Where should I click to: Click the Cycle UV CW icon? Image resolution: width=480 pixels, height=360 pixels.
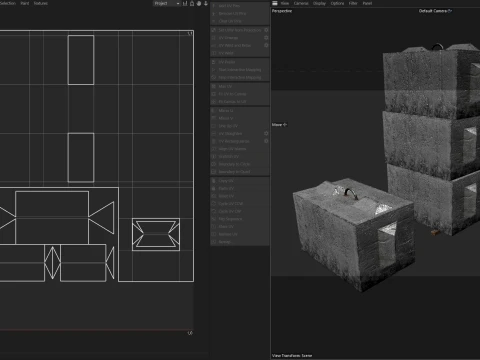coord(214,211)
